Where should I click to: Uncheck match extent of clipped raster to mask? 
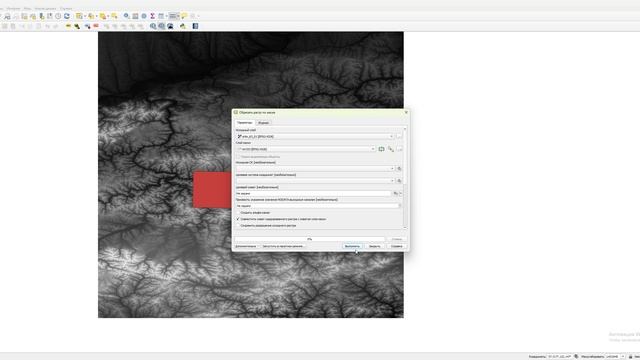(x=238, y=219)
